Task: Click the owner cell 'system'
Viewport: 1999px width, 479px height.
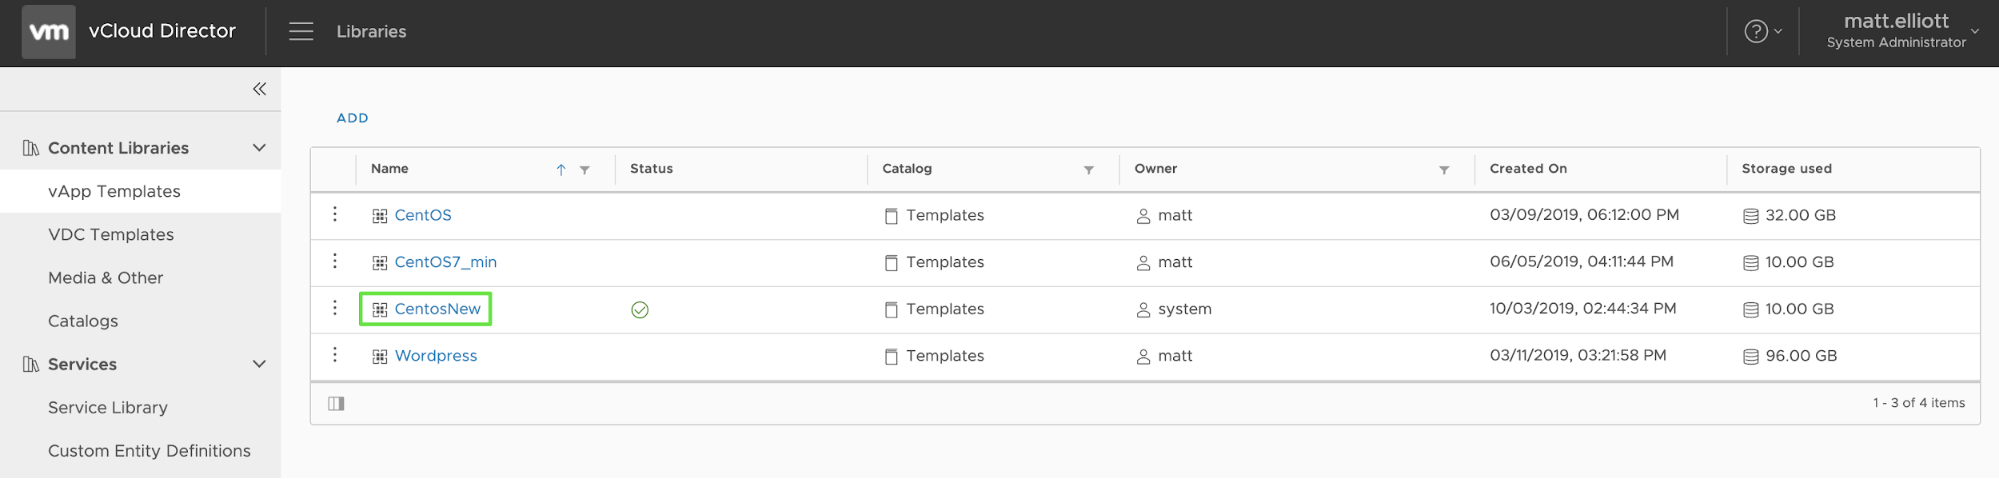Action: 1185,309
